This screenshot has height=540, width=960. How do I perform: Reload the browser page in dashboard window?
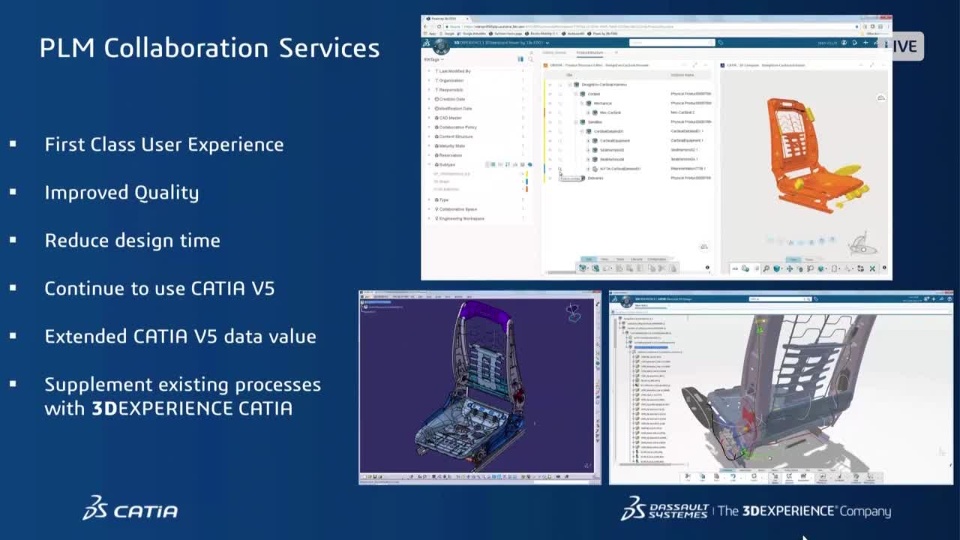pos(439,27)
